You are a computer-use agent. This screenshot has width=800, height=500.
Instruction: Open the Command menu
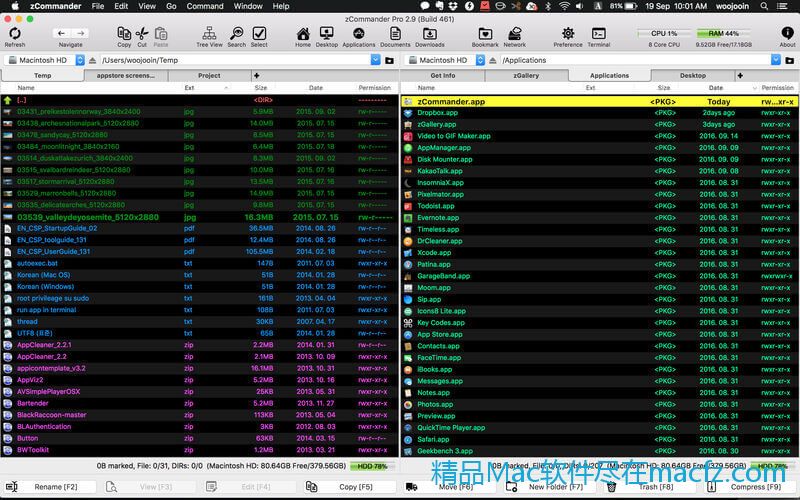(x=205, y=6)
